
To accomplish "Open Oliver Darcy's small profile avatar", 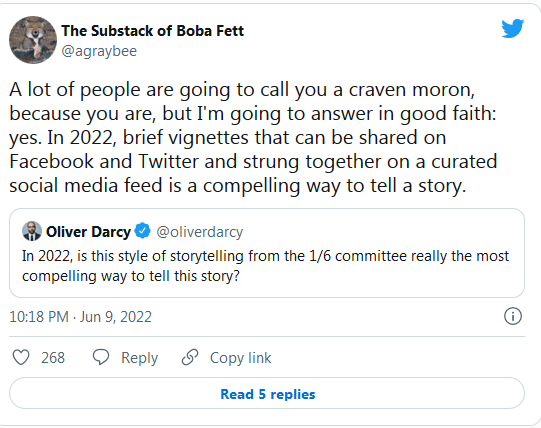I will (32, 231).
